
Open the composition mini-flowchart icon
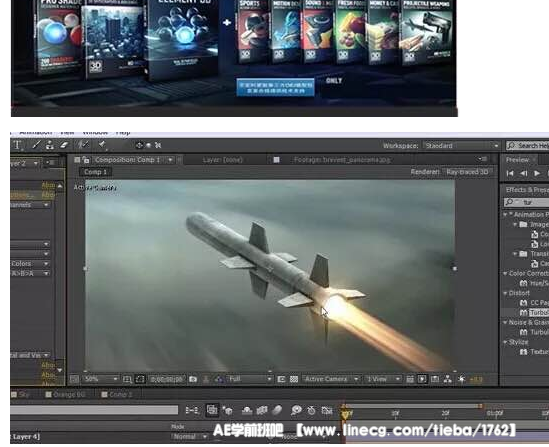[192, 410]
